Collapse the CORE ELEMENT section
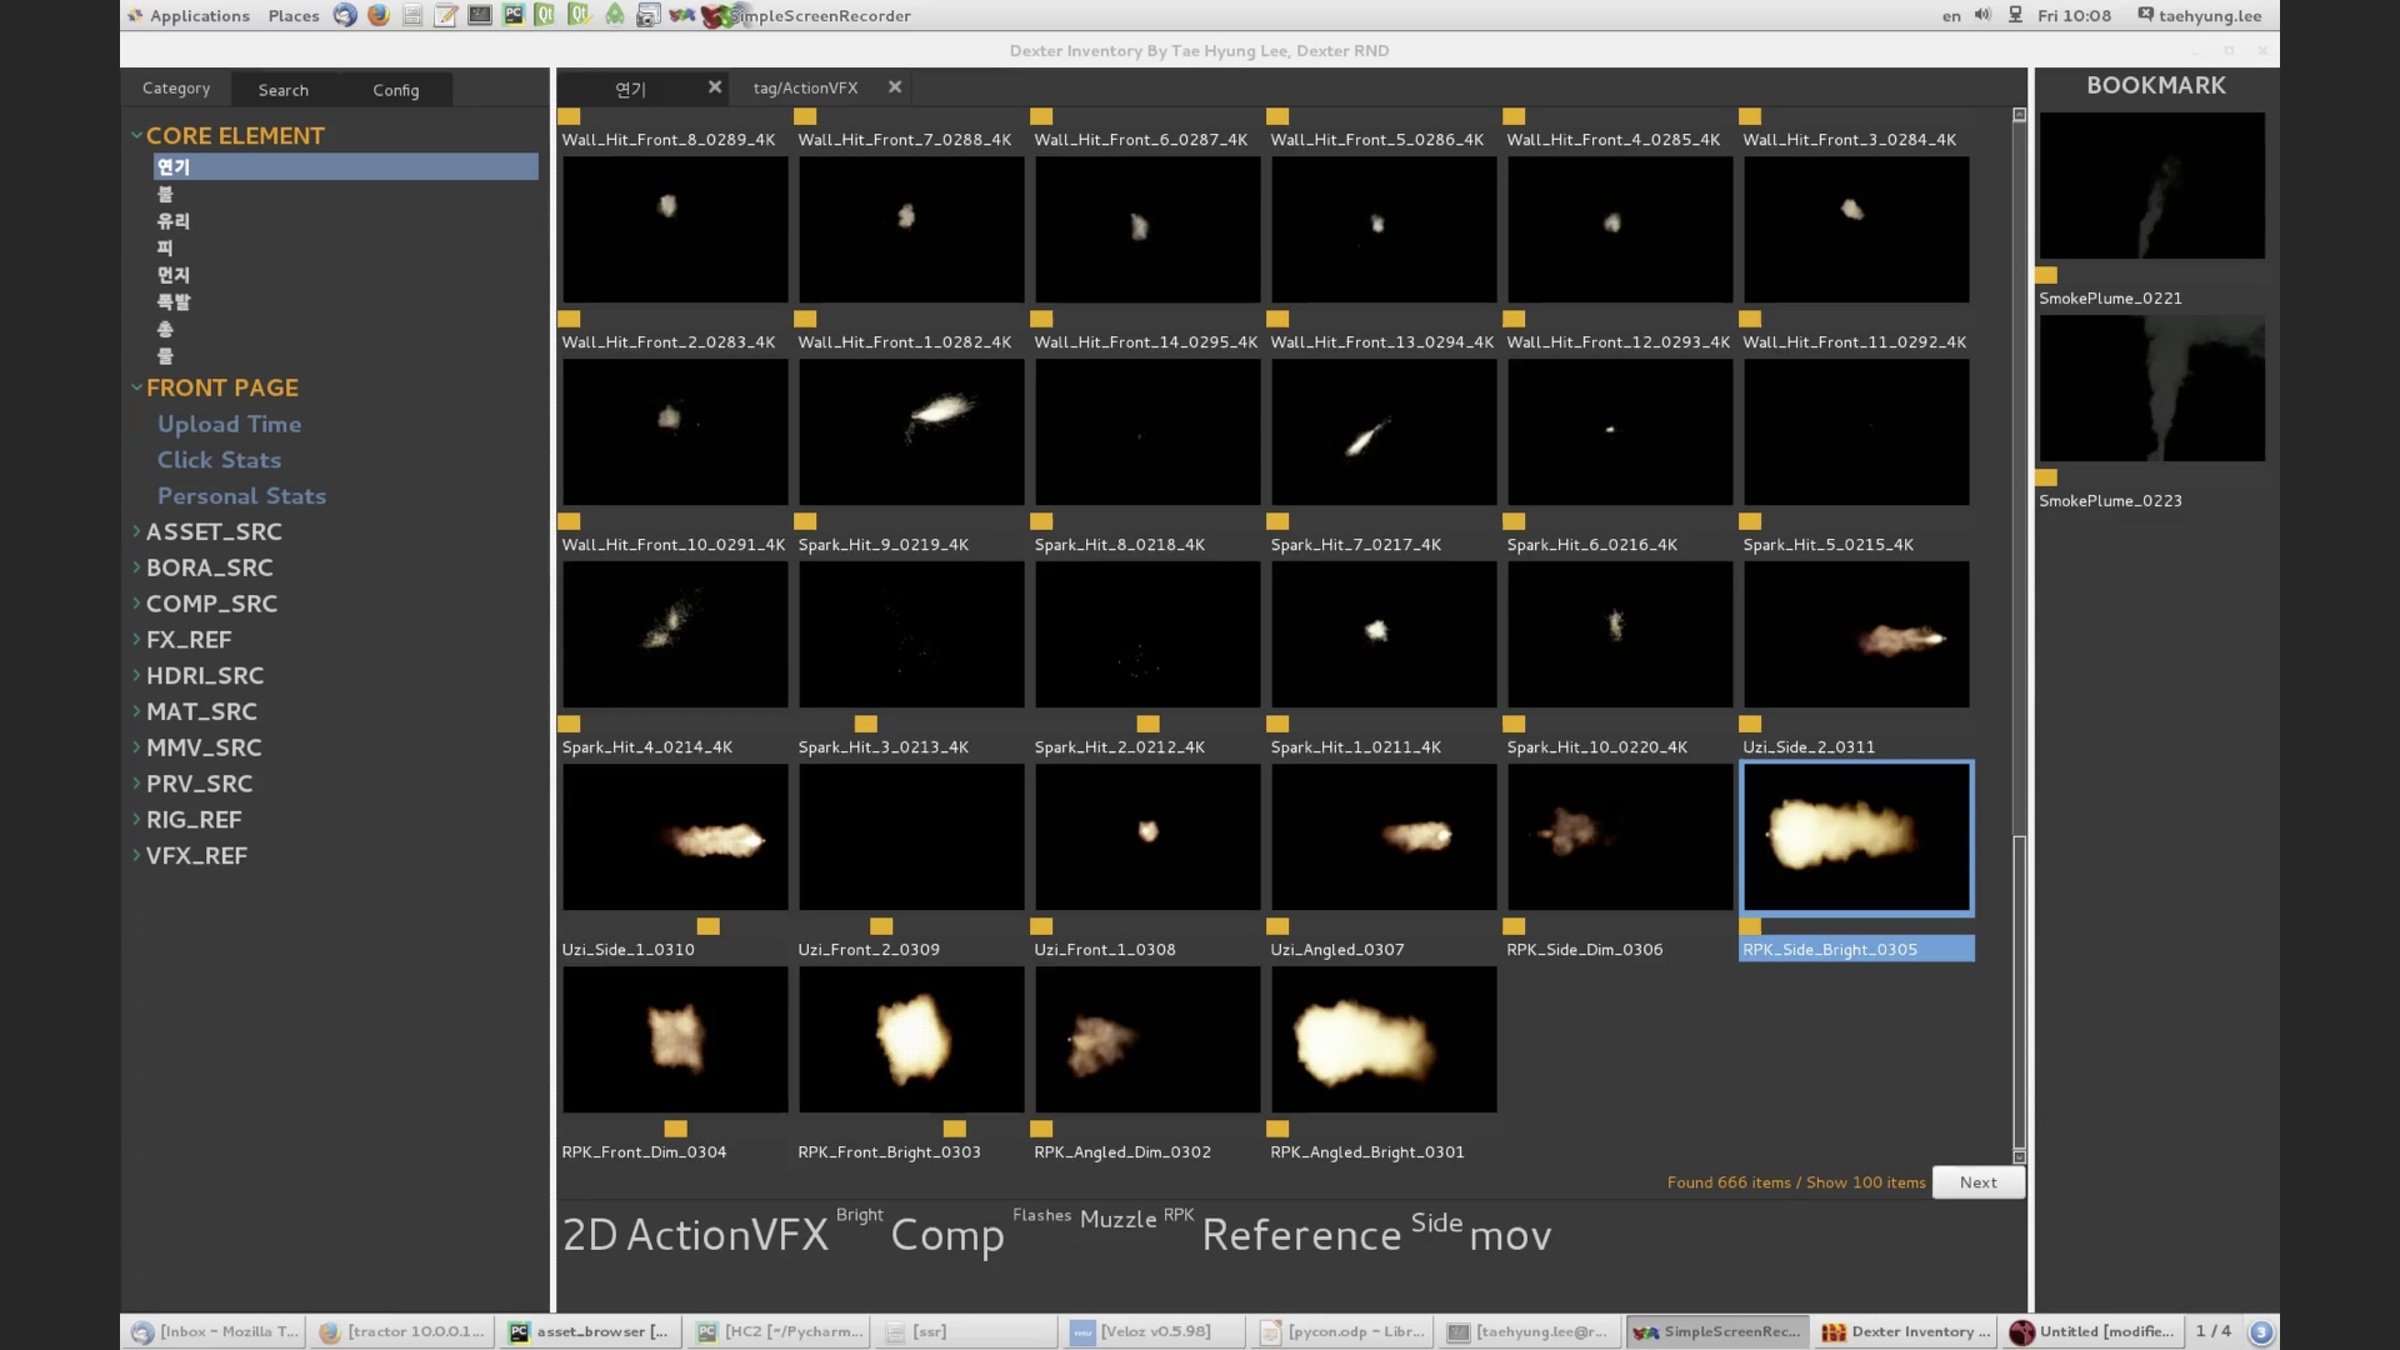Viewport: 2400px width, 1350px height. tap(137, 135)
